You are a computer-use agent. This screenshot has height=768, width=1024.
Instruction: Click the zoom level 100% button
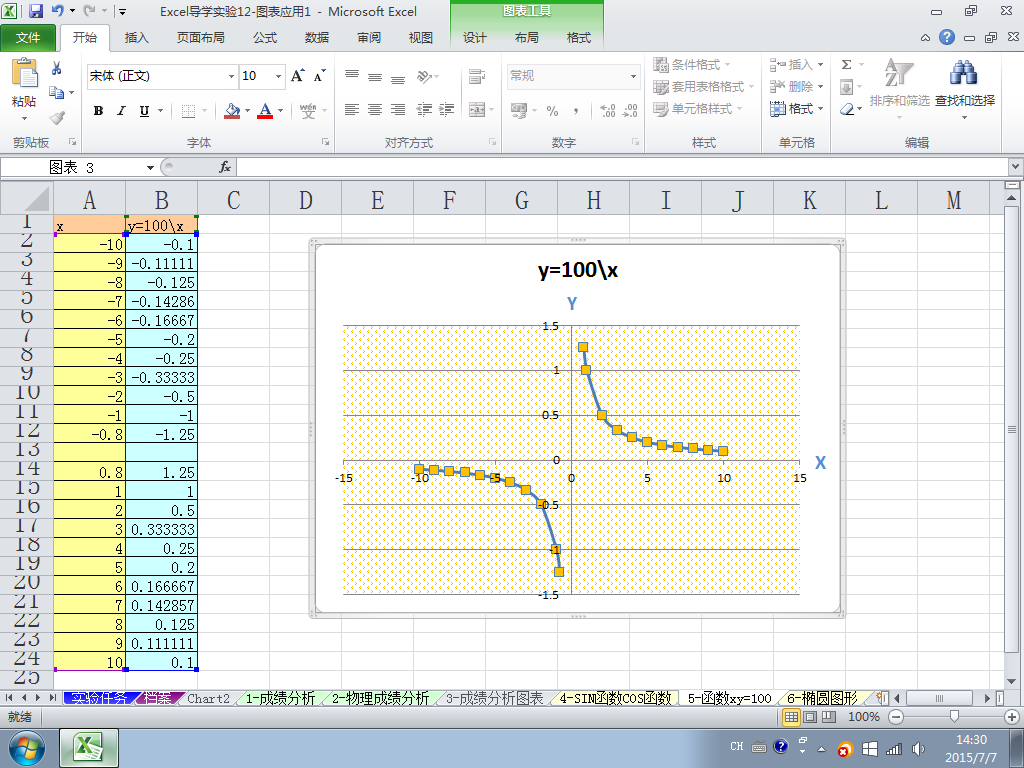pyautogui.click(x=863, y=717)
